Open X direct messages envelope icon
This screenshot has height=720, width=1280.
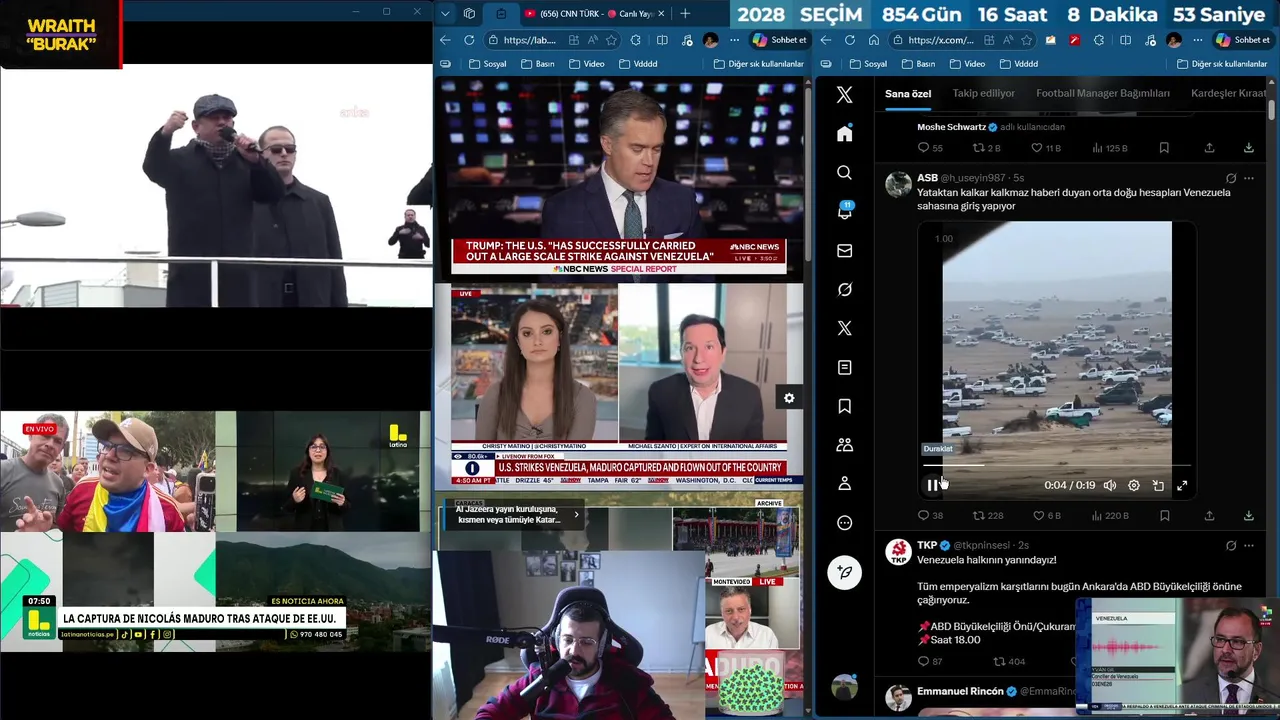tap(845, 251)
